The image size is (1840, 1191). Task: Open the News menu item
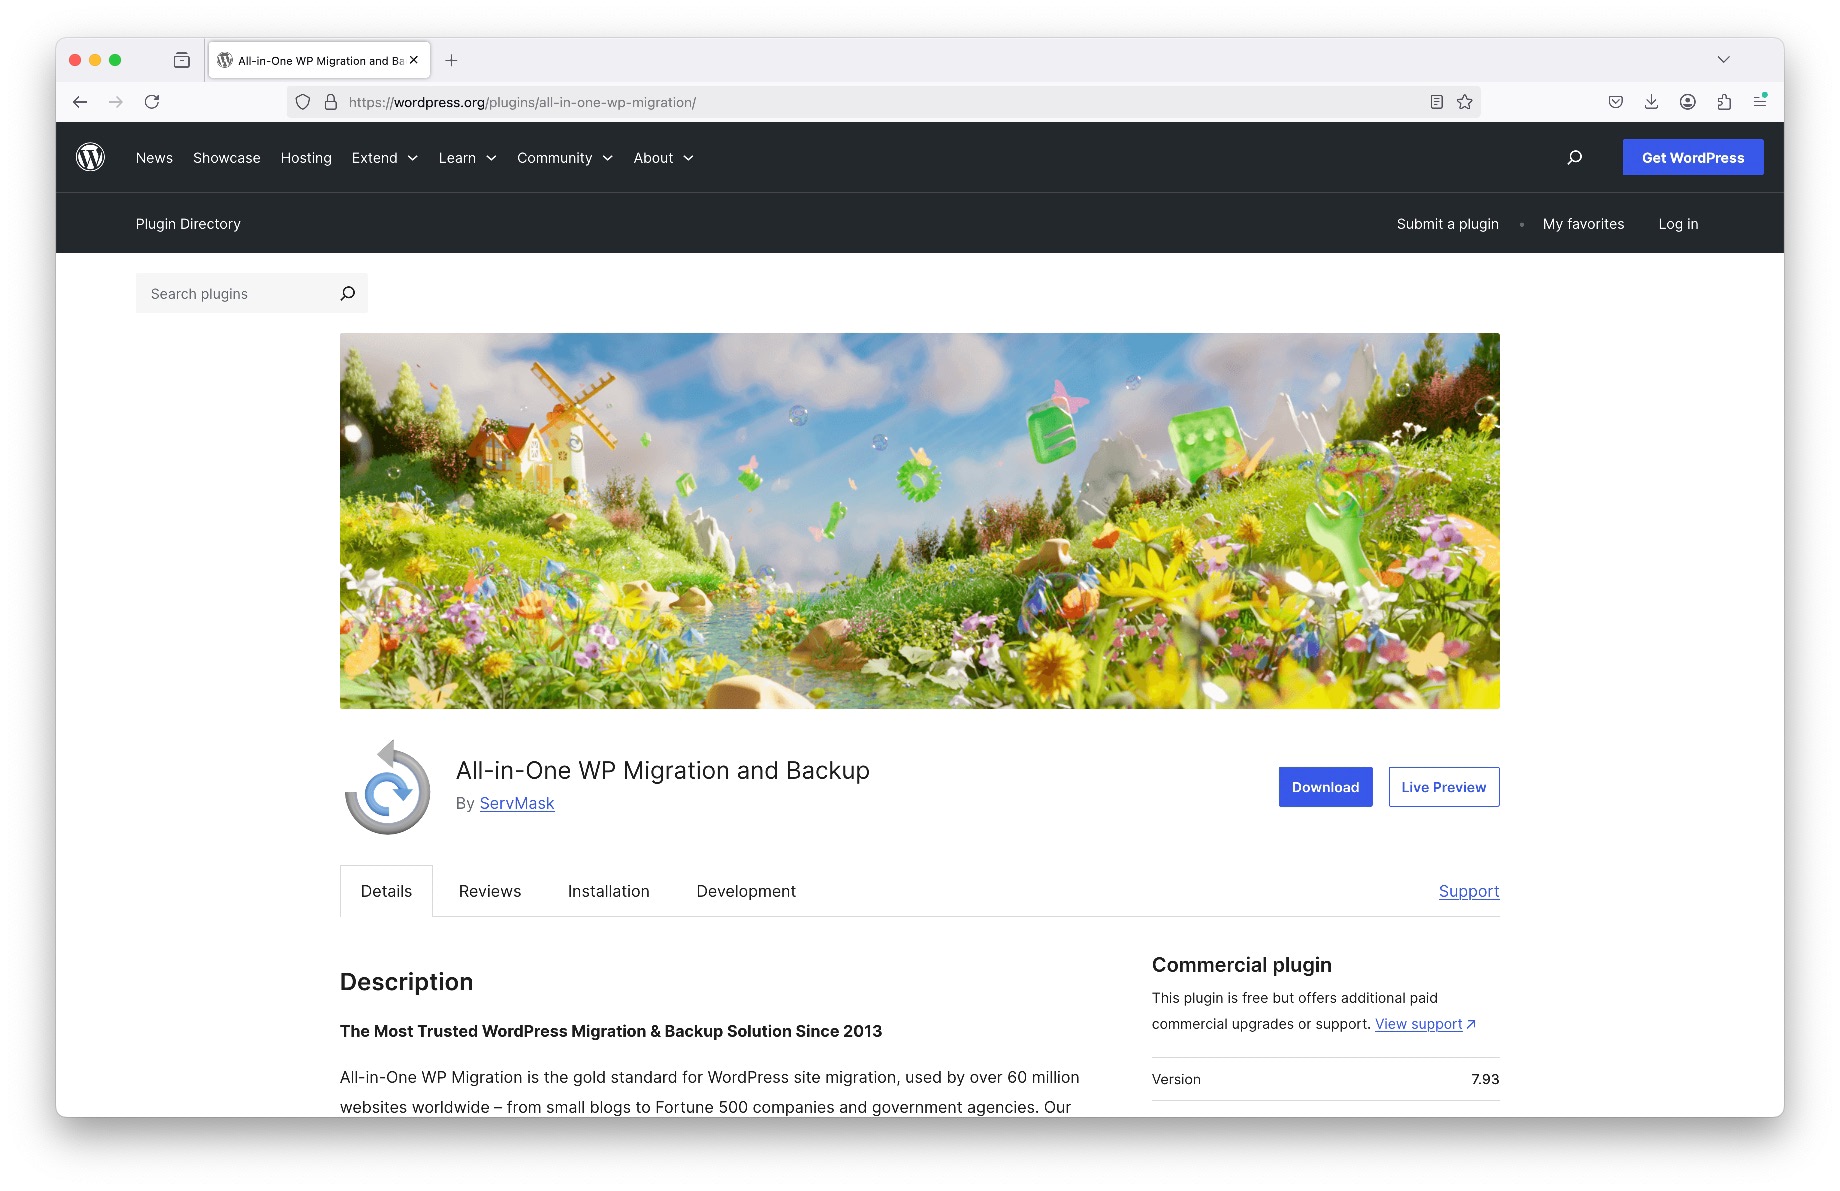[154, 158]
